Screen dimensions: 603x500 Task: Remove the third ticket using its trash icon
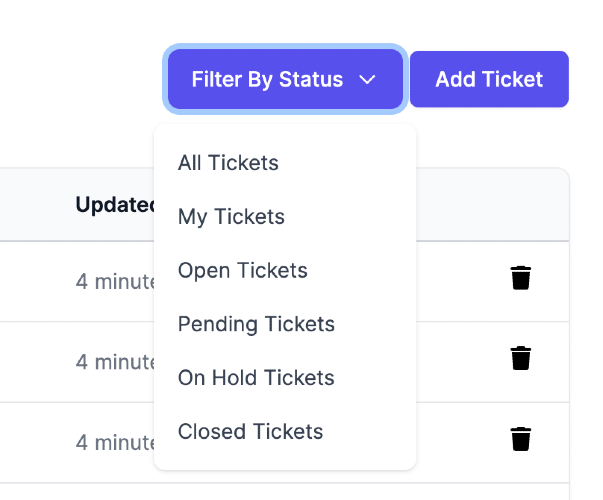520,439
